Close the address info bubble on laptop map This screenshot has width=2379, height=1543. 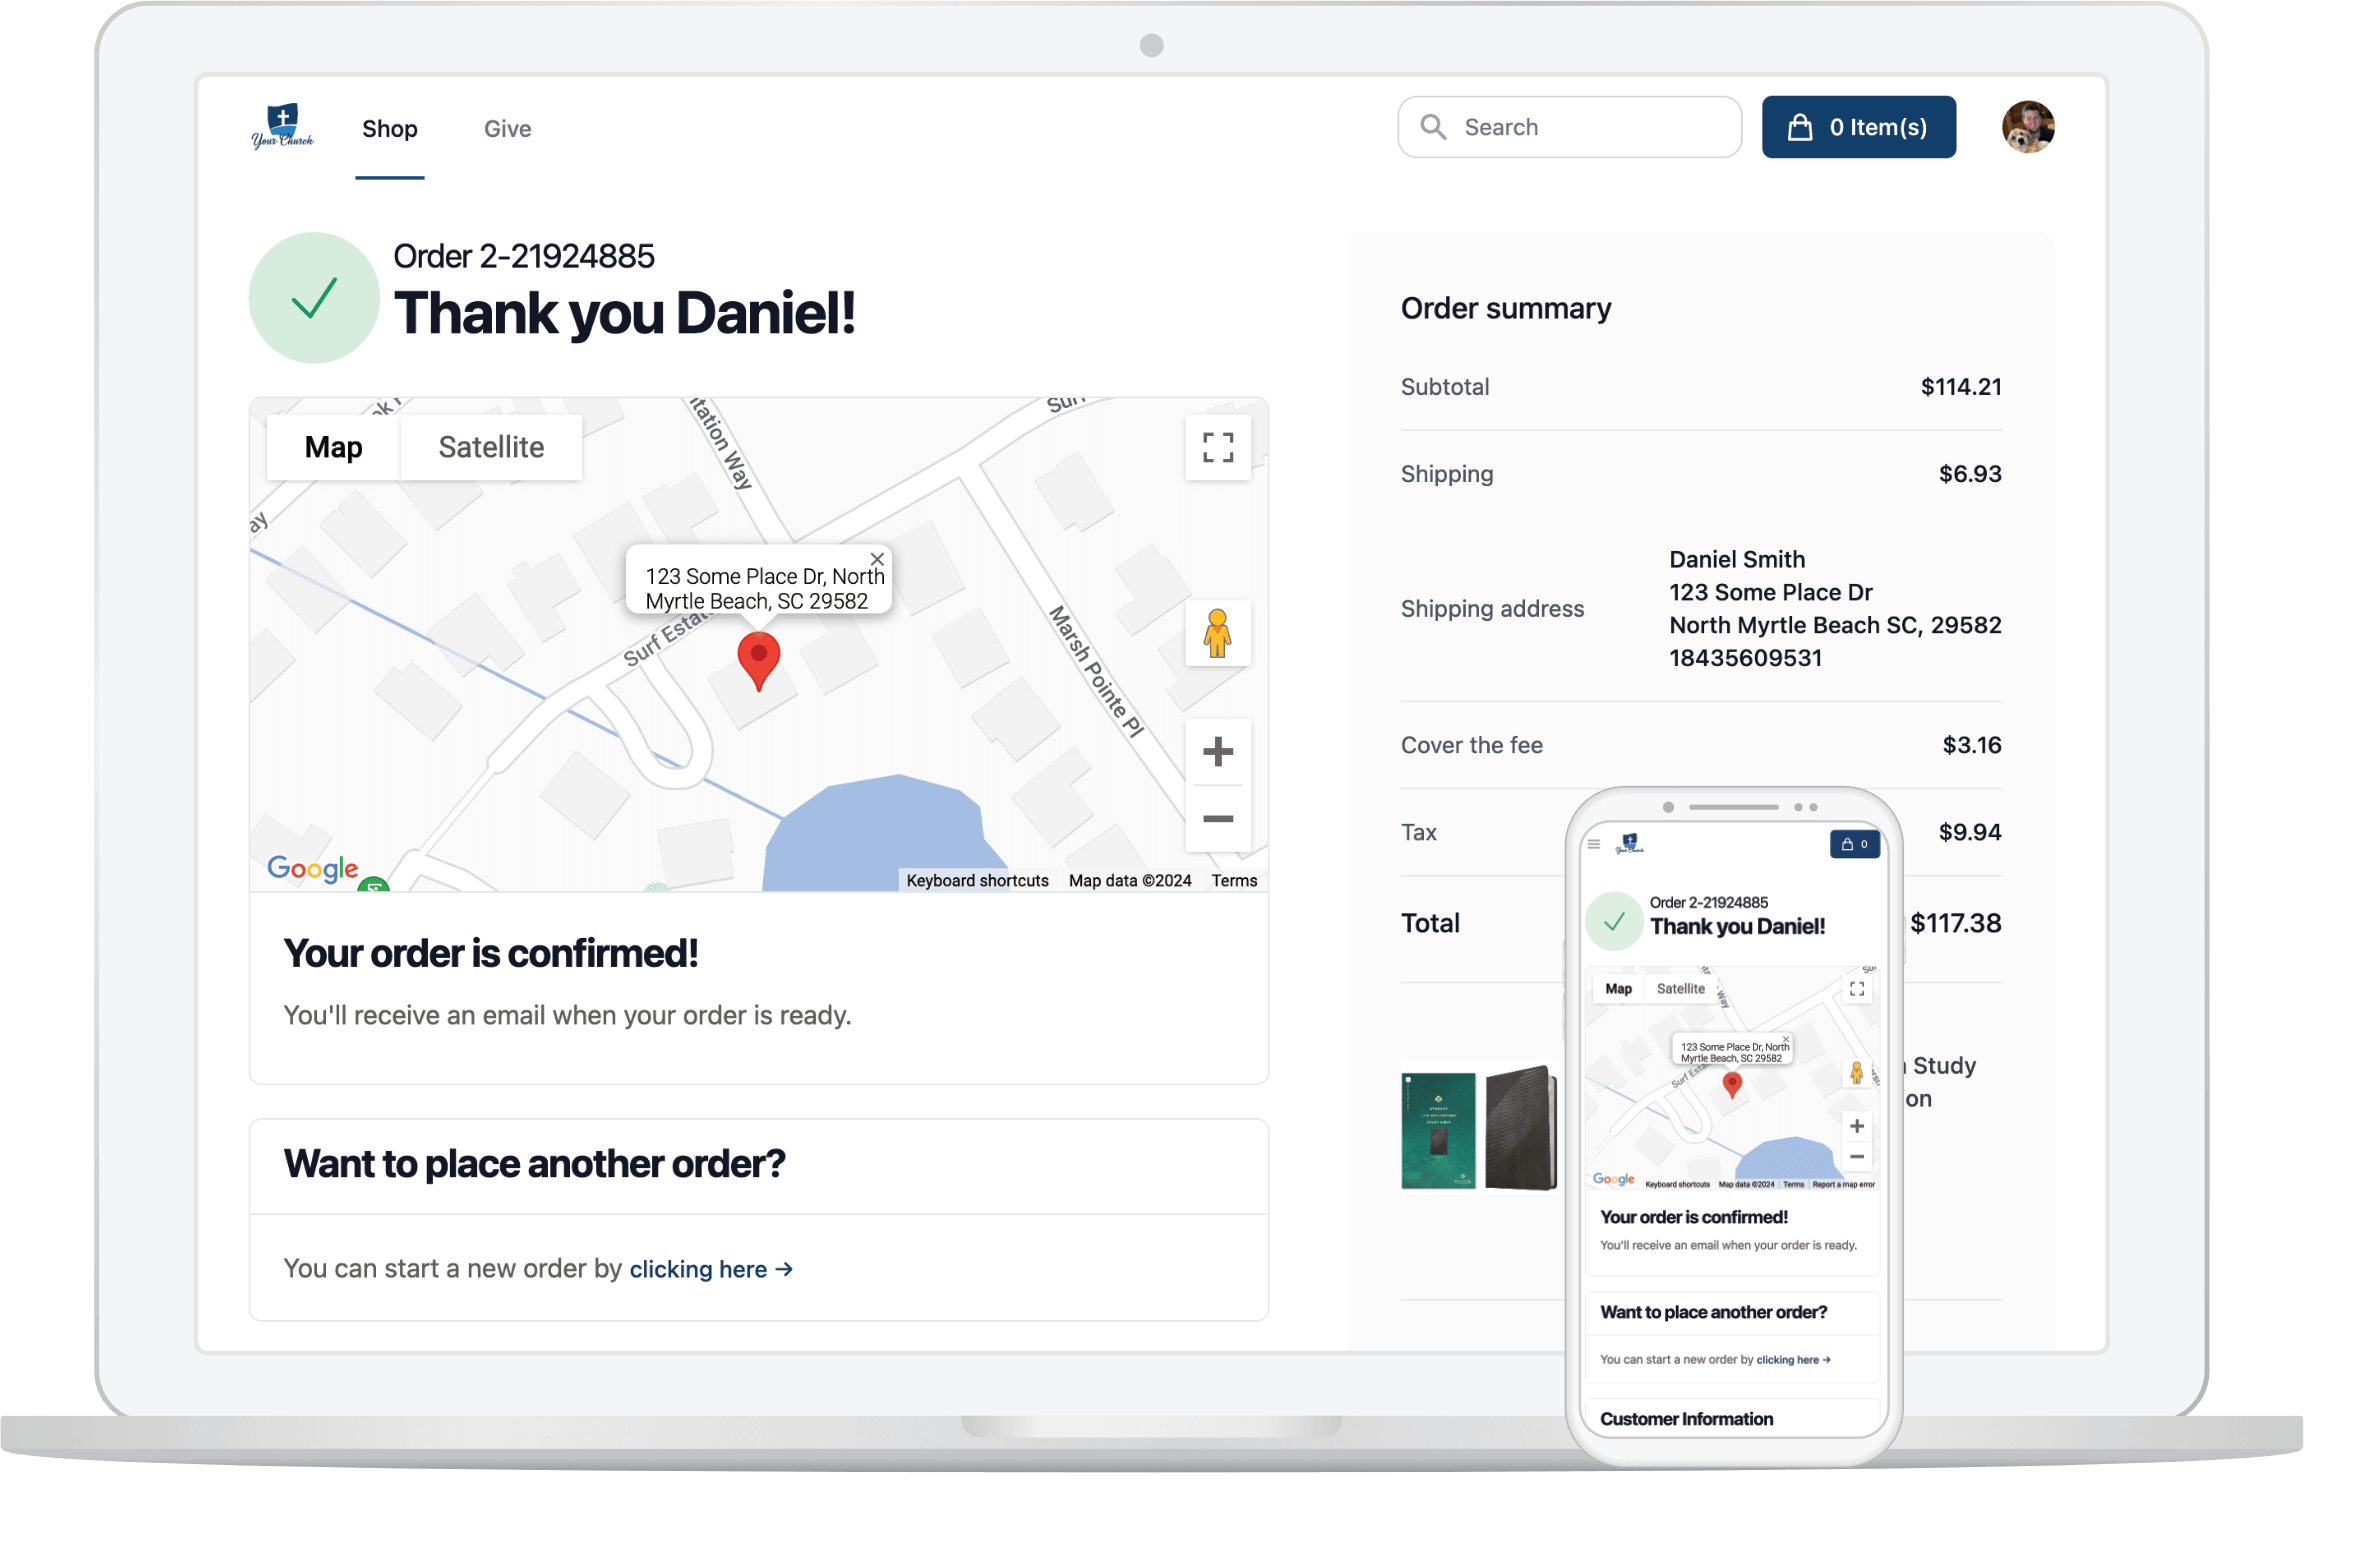click(x=877, y=559)
